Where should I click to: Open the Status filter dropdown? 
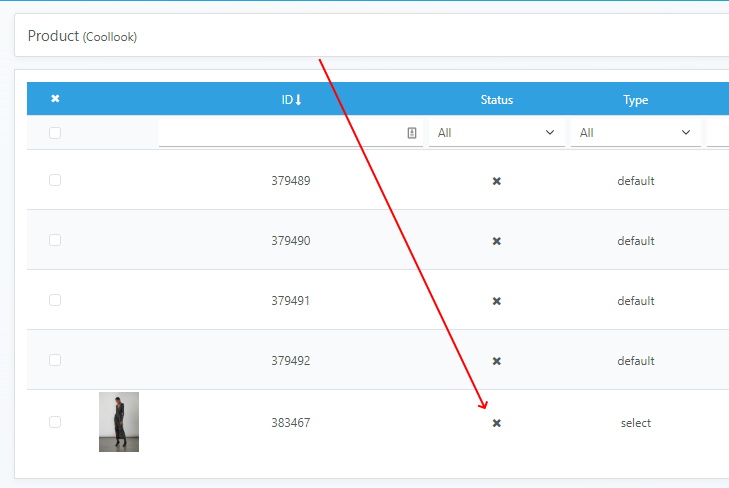(497, 133)
